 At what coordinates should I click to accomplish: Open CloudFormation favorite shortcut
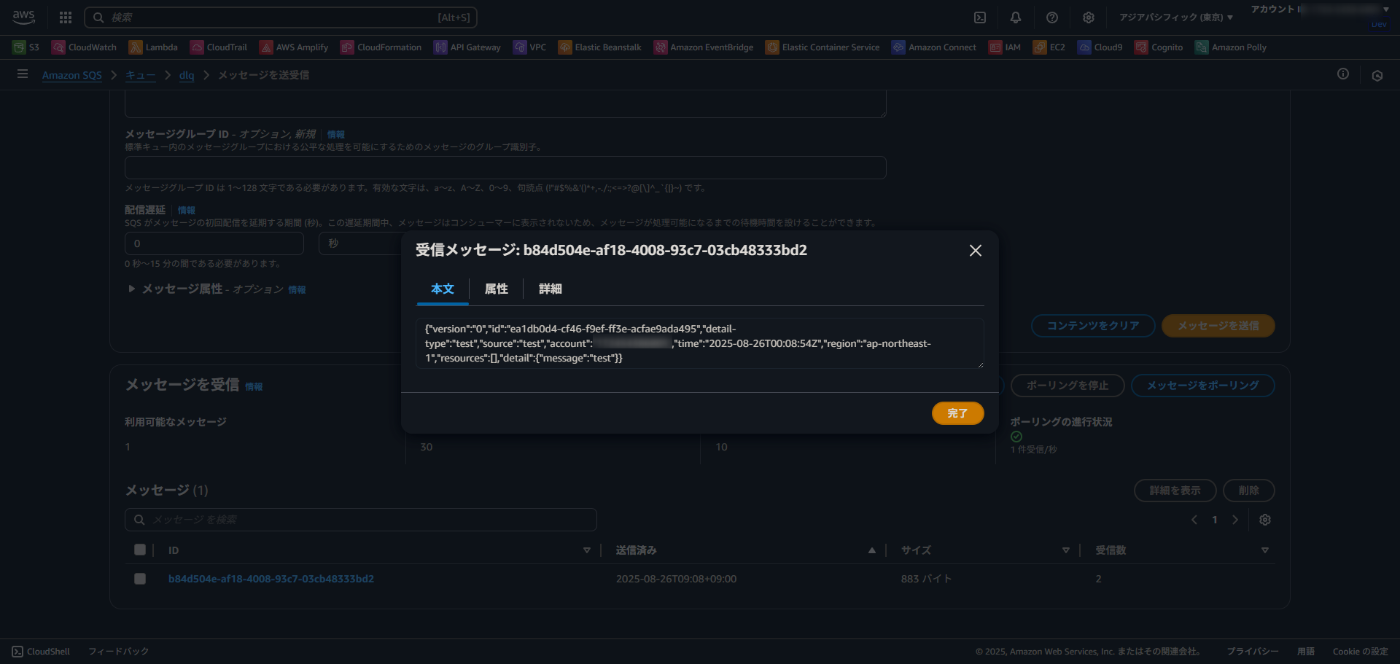point(382,47)
